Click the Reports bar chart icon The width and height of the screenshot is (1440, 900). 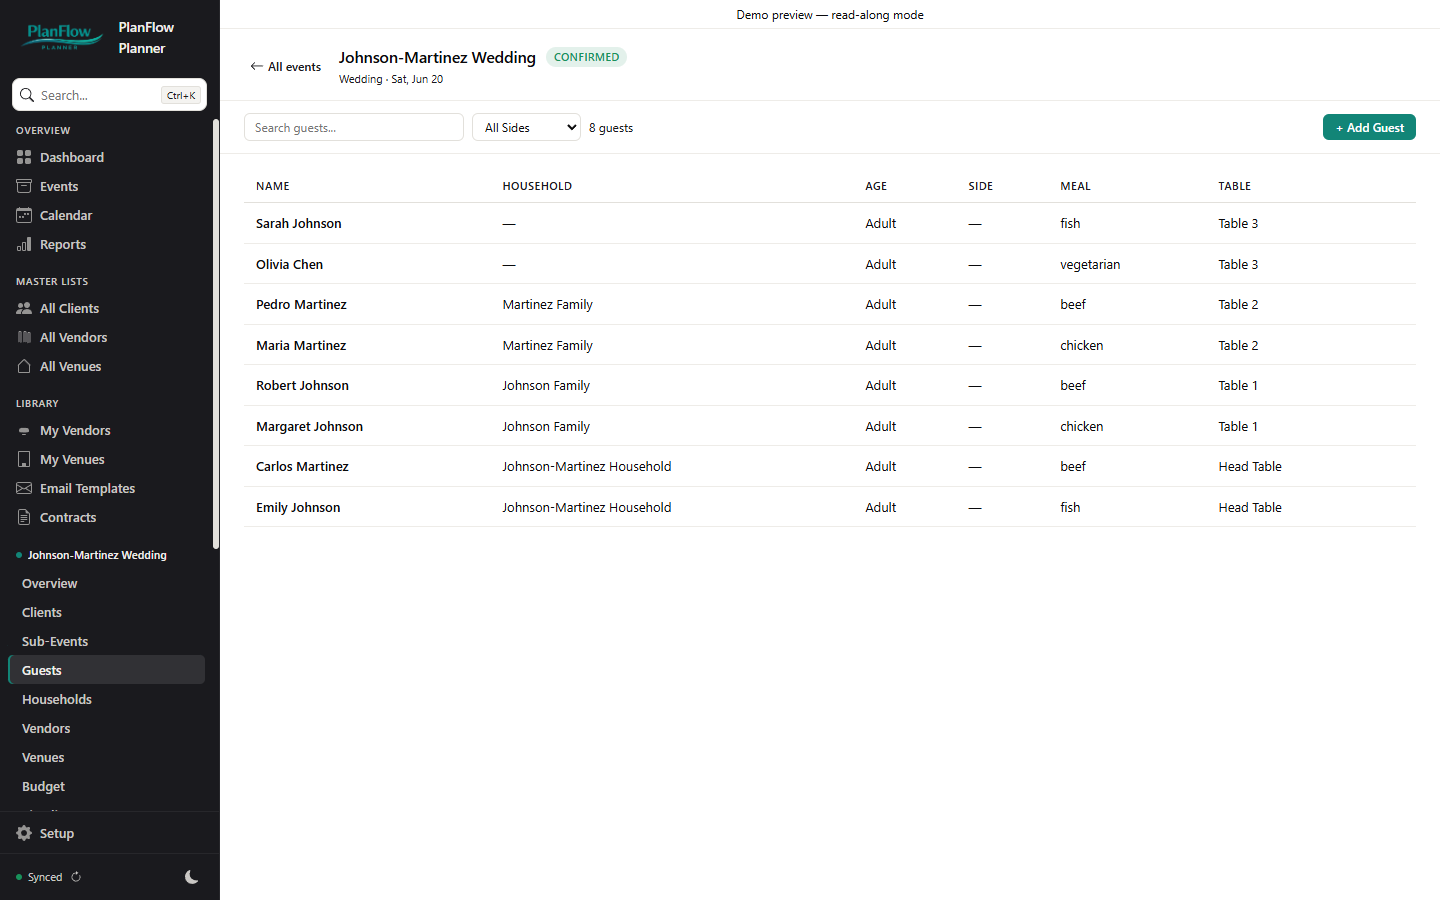pos(24,244)
